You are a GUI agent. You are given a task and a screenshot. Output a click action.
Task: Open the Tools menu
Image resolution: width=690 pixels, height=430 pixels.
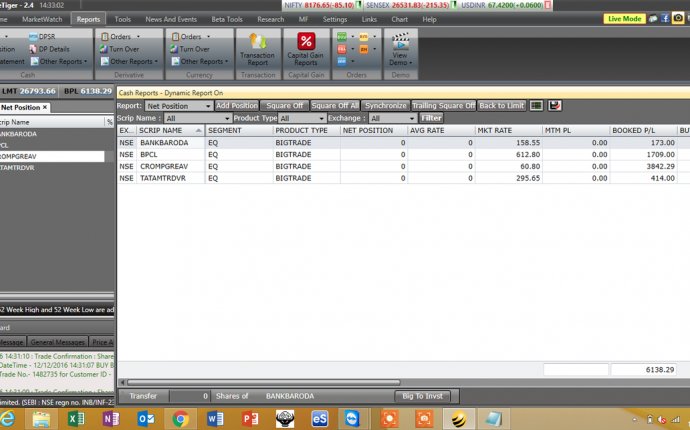[x=122, y=19]
